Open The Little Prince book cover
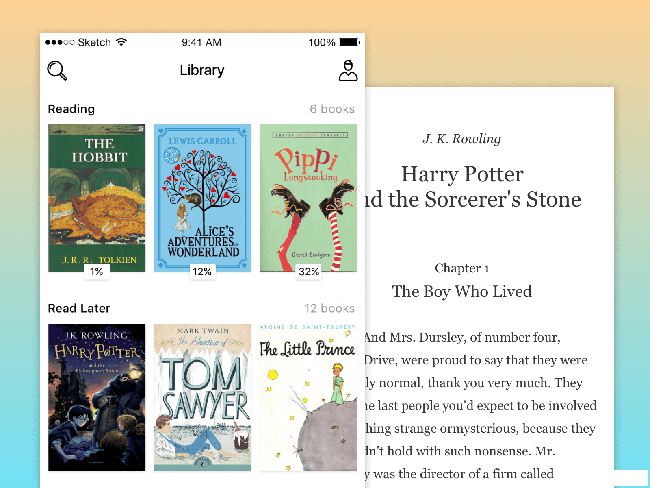The image size is (650, 488). (308, 397)
